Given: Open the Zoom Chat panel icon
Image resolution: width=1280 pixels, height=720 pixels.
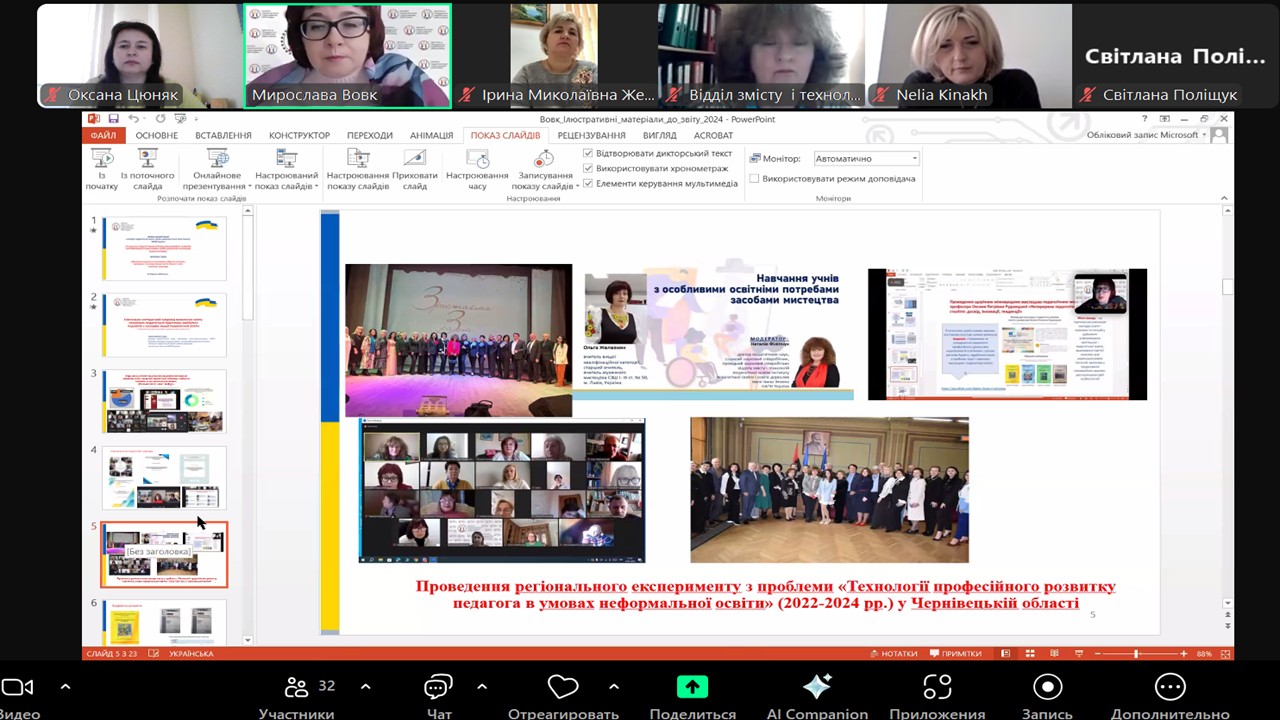Looking at the screenshot, I should 438,687.
